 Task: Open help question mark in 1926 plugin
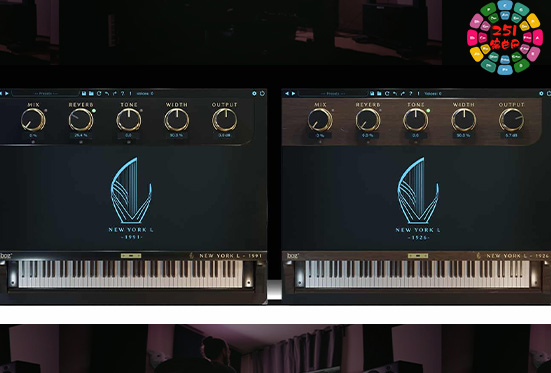coord(410,94)
